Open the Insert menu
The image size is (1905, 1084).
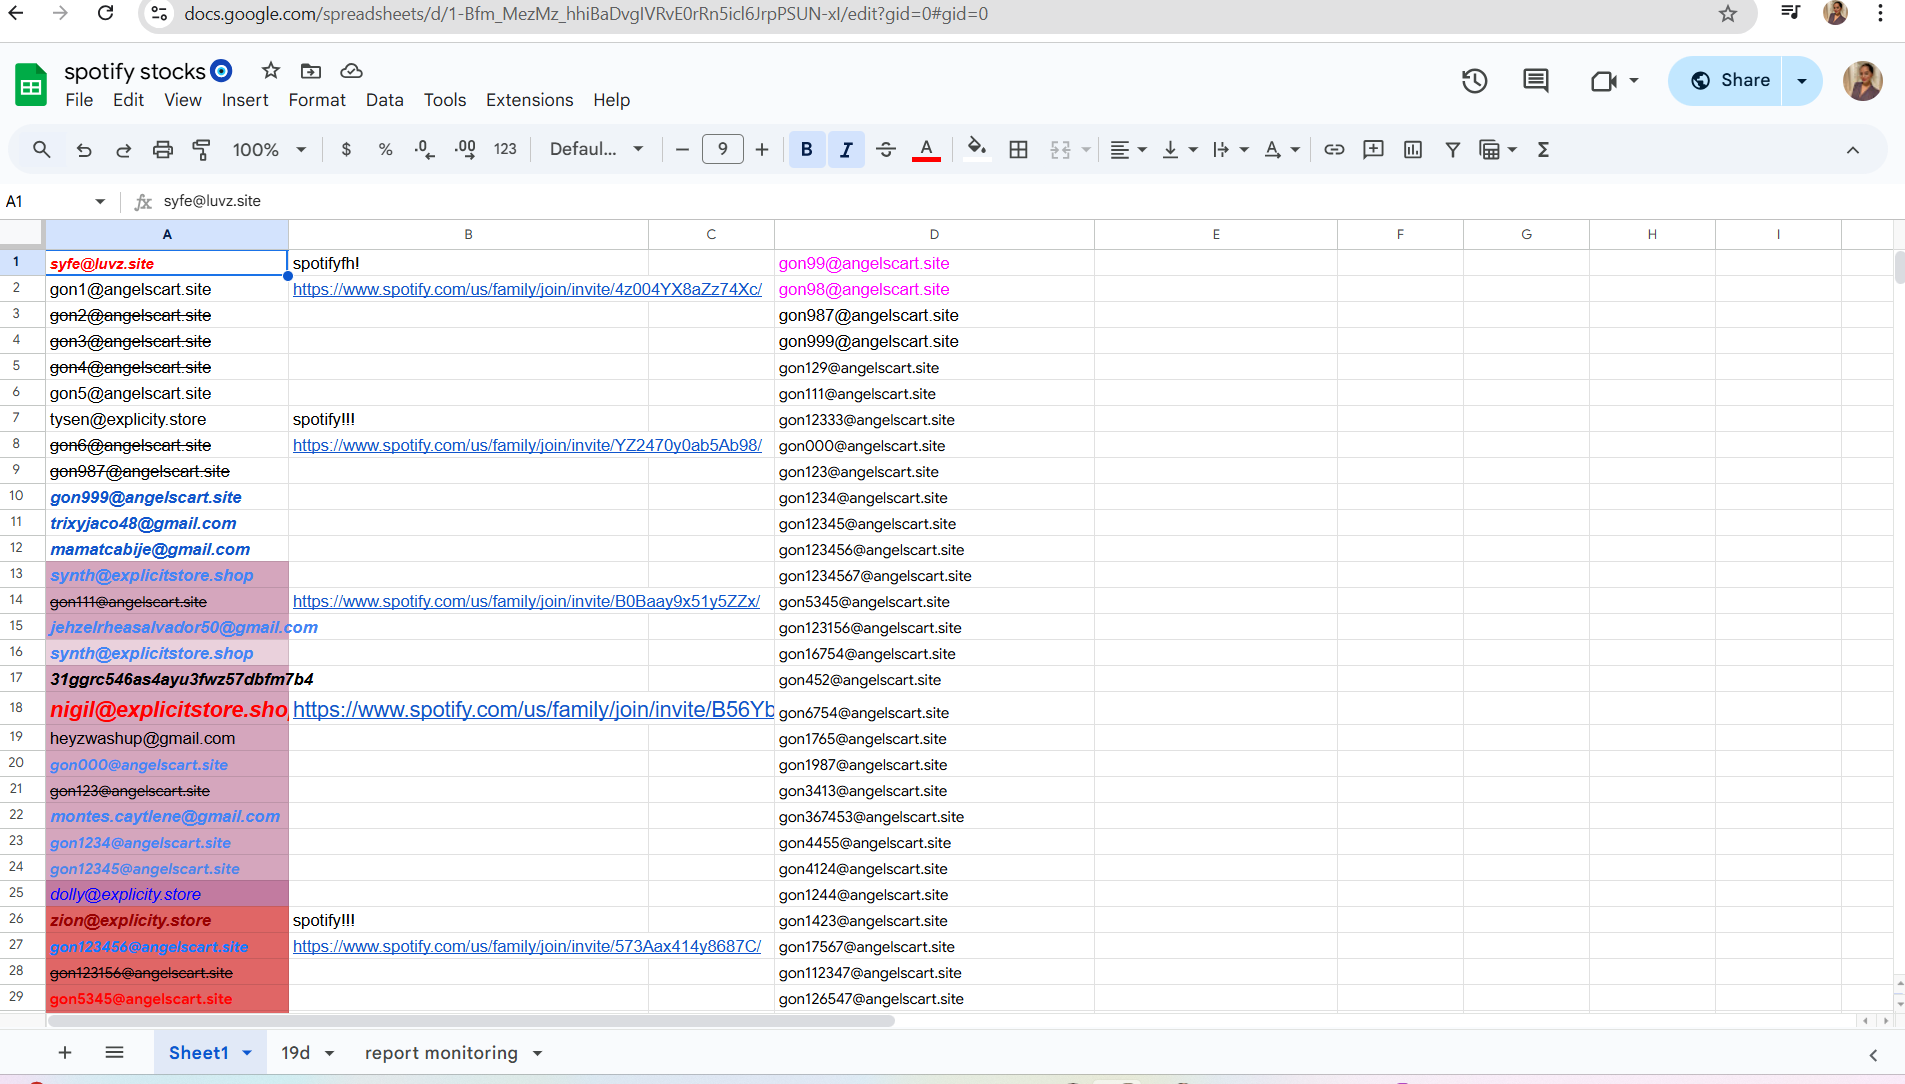coord(245,100)
